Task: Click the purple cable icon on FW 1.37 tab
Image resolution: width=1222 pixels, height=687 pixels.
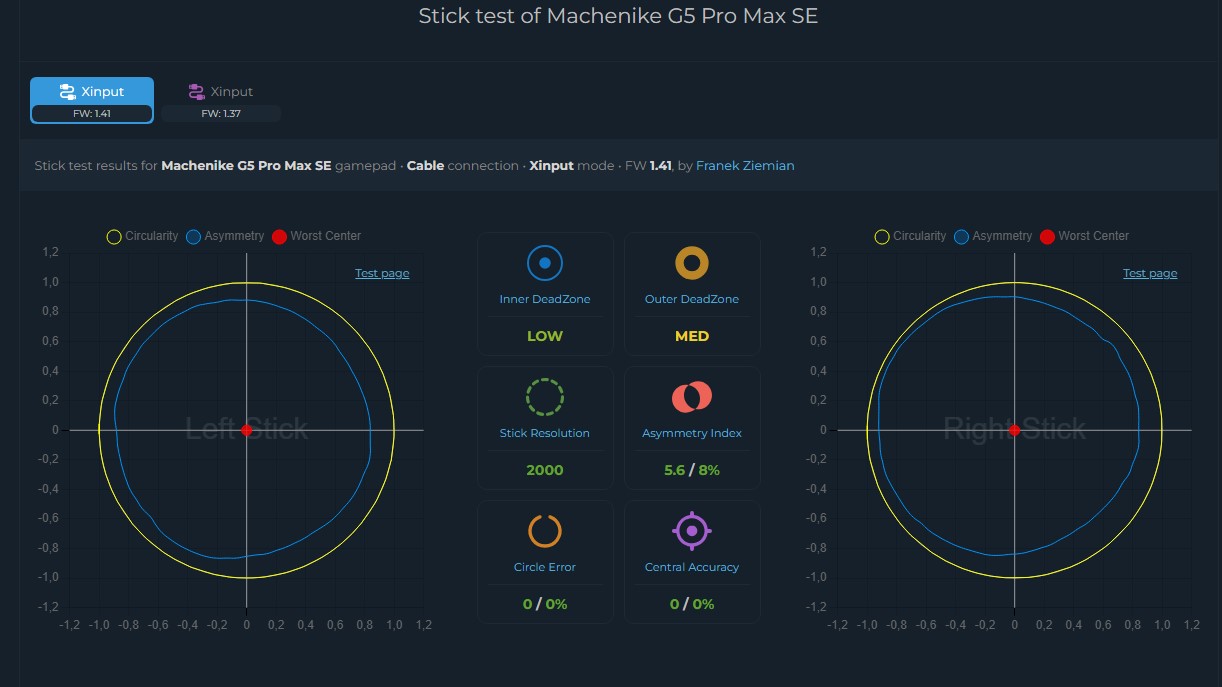Action: coord(197,92)
